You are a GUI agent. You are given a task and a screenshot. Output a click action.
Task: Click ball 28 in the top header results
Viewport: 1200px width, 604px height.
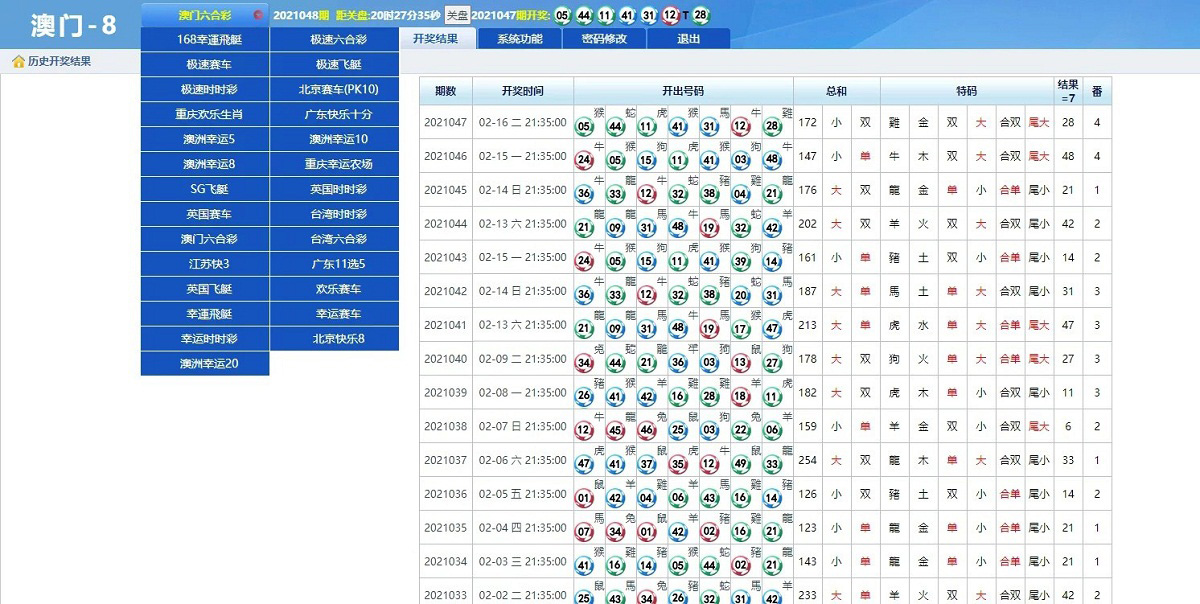tap(700, 15)
